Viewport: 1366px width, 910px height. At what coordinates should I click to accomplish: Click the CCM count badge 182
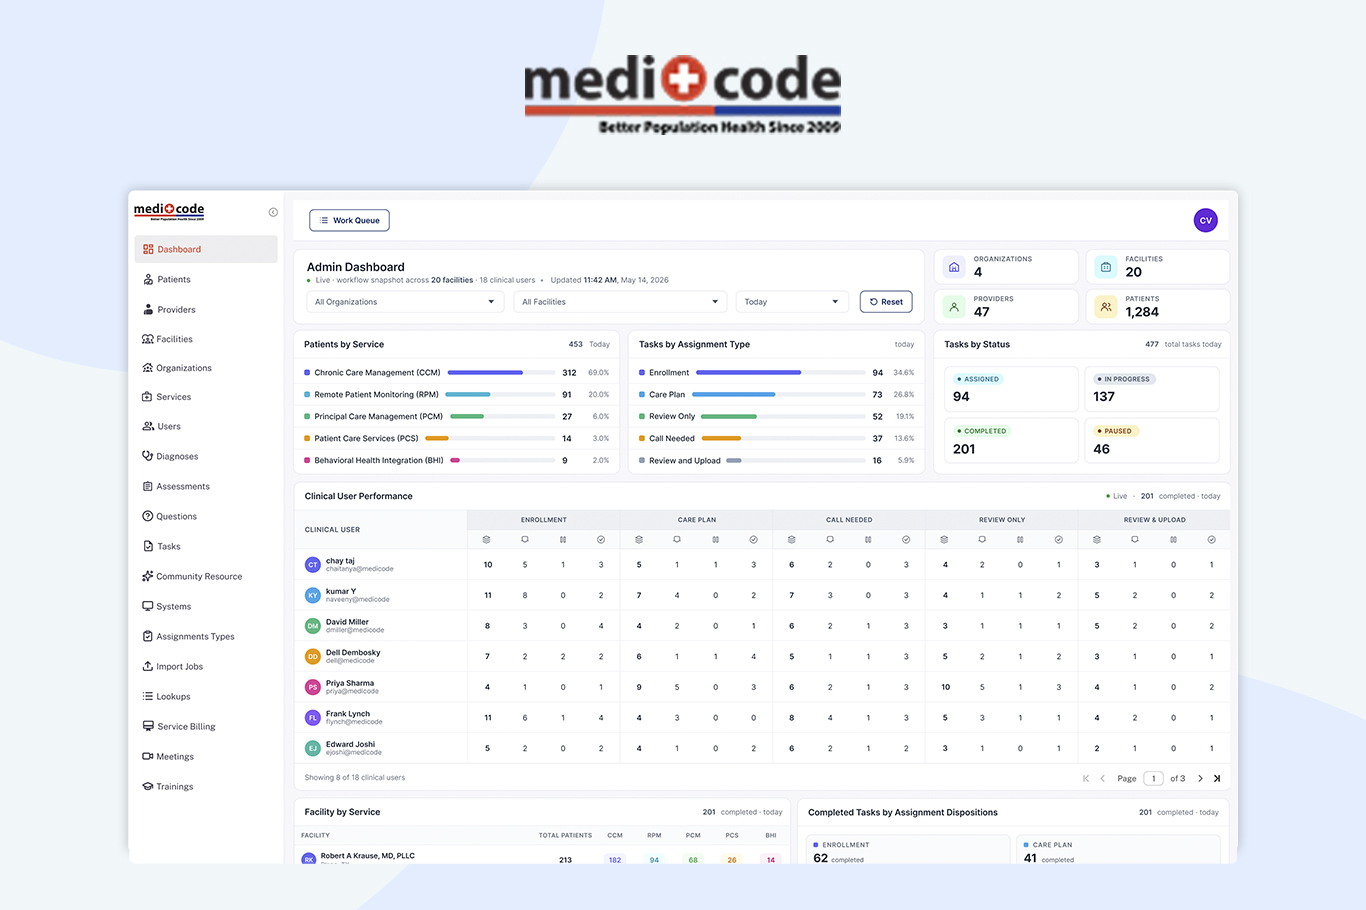click(x=615, y=860)
